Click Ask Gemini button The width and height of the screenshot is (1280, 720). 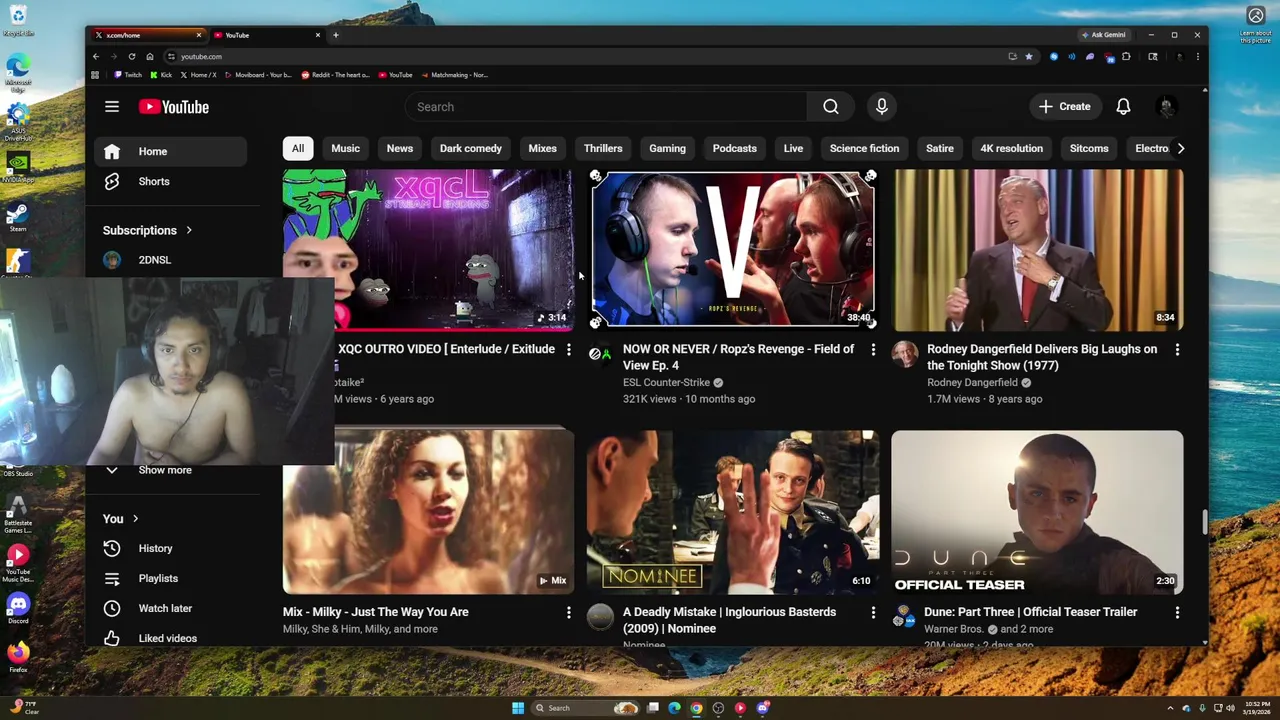point(1104,35)
